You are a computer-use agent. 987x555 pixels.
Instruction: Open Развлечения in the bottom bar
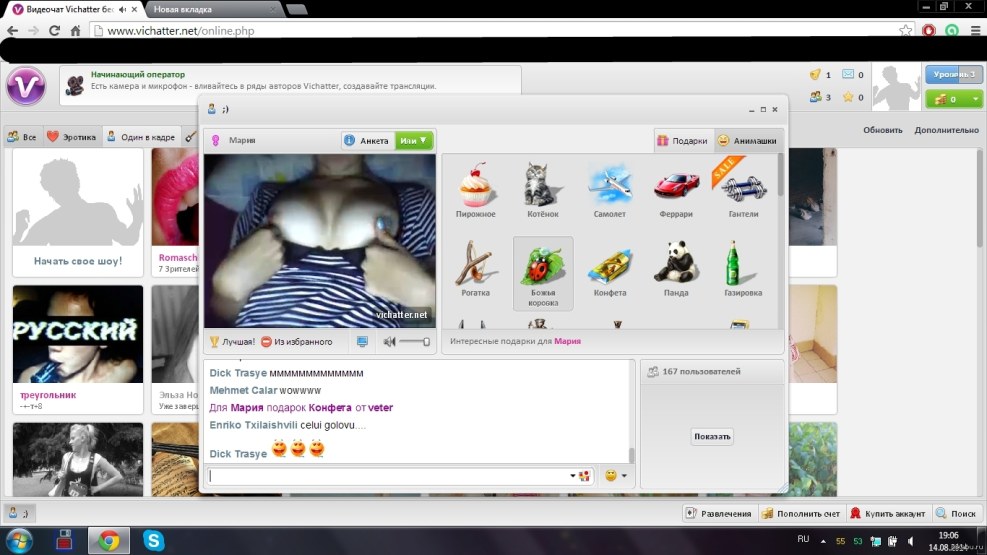point(718,513)
